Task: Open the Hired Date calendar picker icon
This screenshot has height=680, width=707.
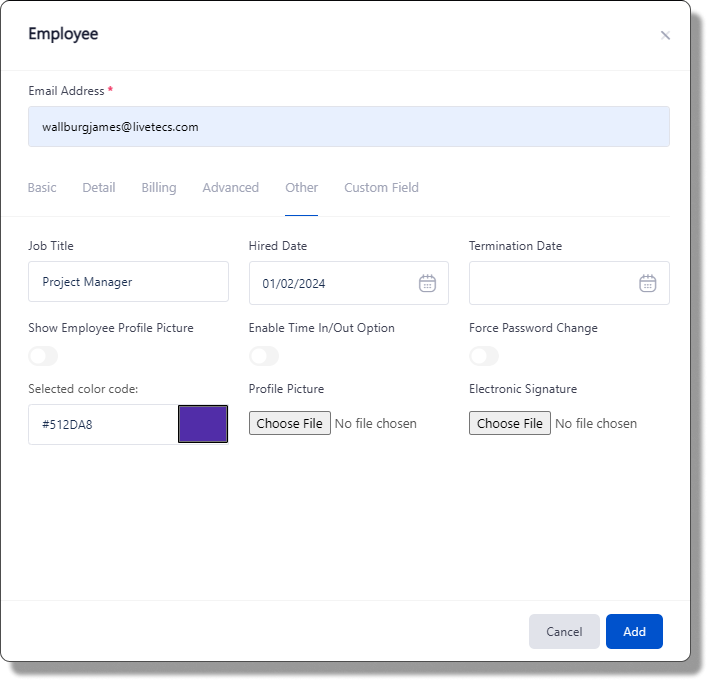Action: click(427, 283)
